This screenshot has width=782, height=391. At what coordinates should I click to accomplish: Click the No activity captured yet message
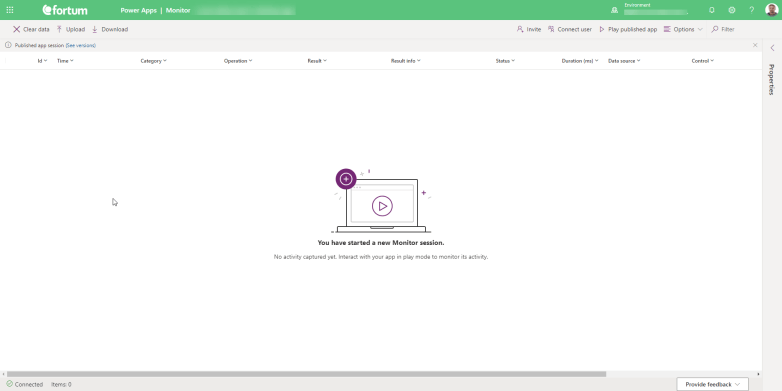tap(381, 257)
